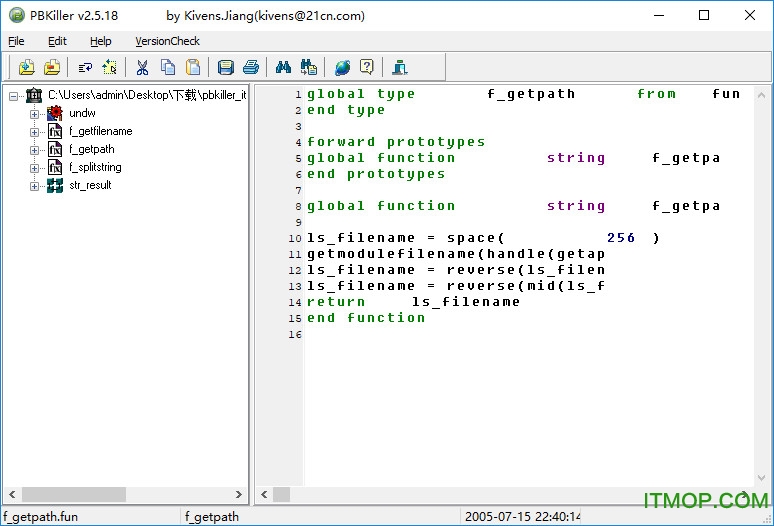Click code line 'end function'
Image resolution: width=774 pixels, height=526 pixels.
click(x=366, y=318)
